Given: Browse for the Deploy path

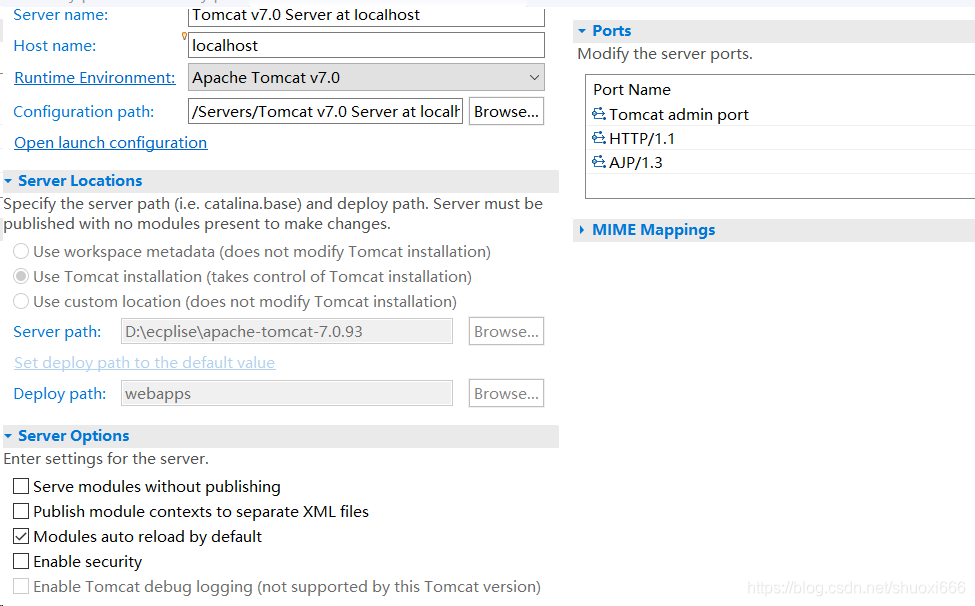Looking at the screenshot, I should [506, 393].
